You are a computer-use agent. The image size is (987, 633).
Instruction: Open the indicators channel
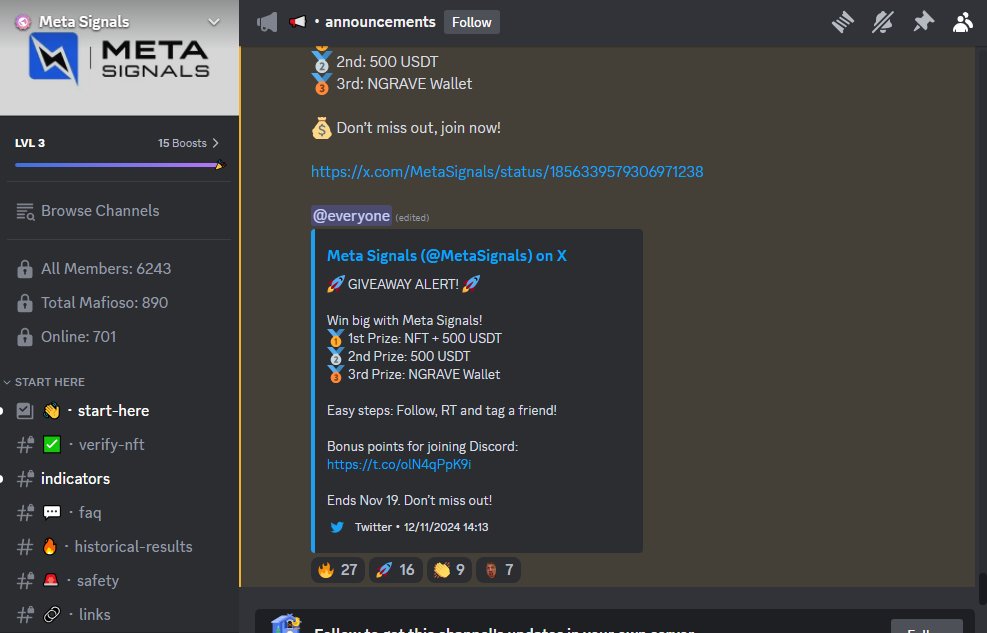(x=120, y=479)
